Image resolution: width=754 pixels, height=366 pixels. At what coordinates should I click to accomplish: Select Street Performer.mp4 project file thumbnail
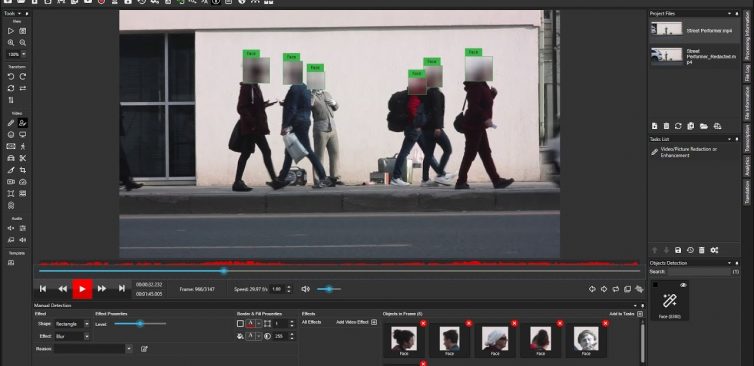point(666,28)
